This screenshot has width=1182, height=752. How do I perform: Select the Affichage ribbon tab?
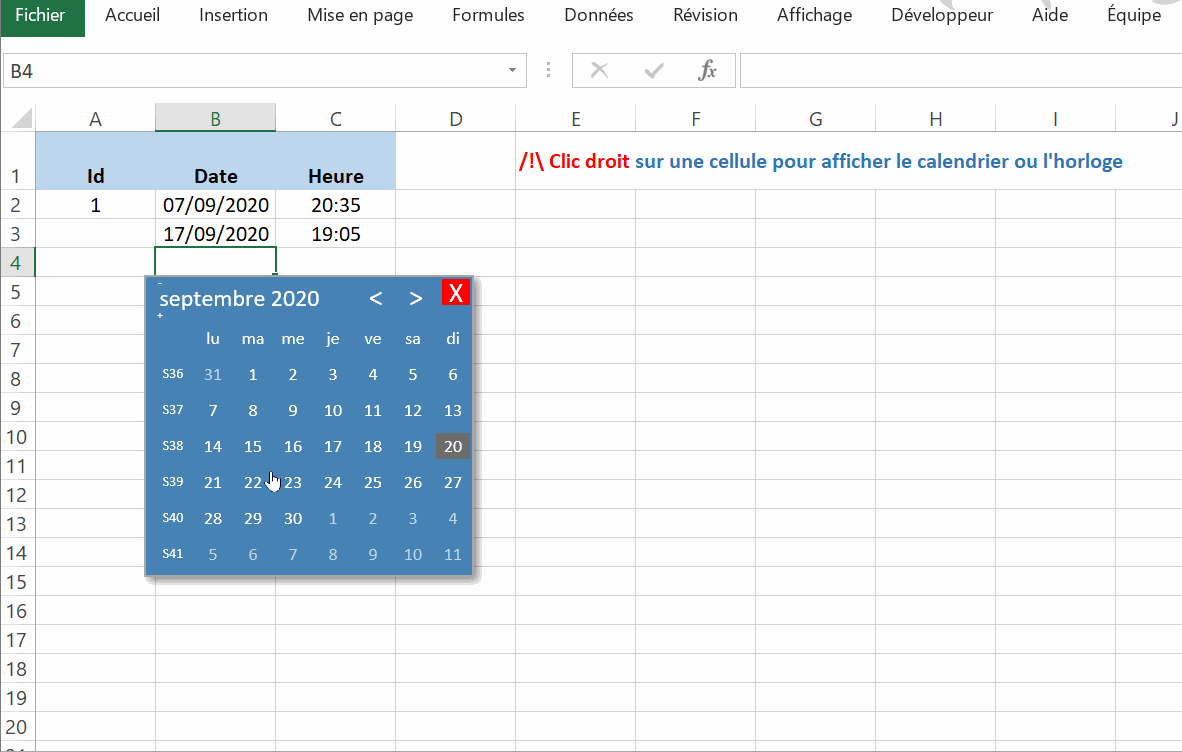814,15
